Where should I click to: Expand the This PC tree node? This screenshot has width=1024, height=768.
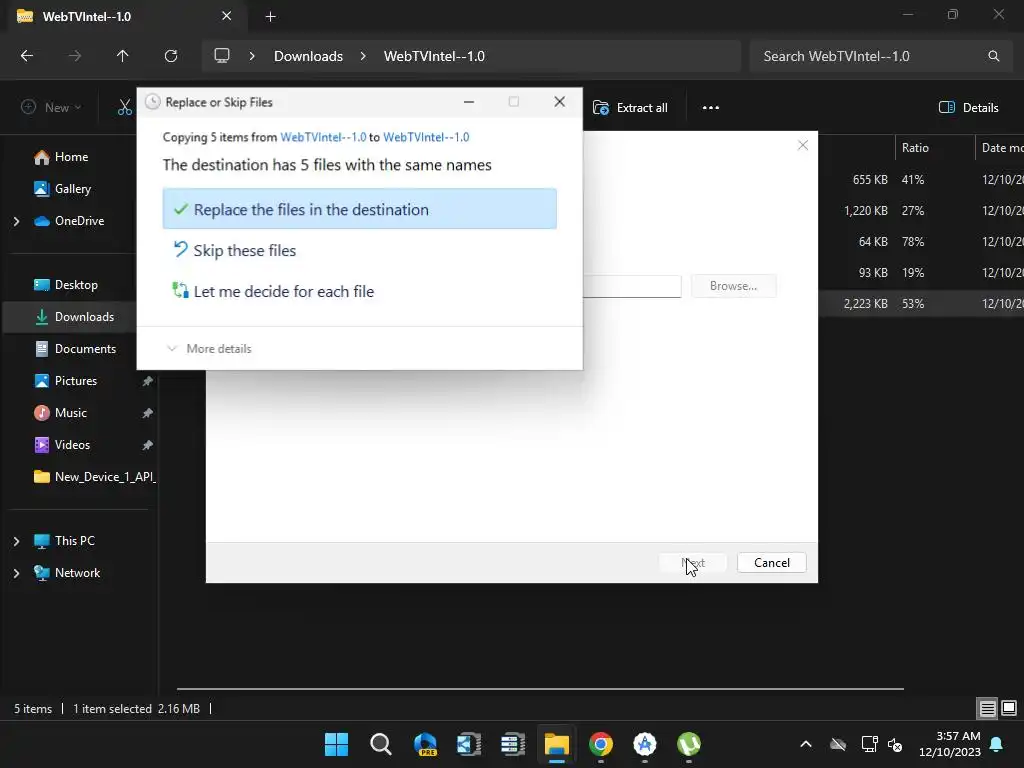pyautogui.click(x=16, y=541)
